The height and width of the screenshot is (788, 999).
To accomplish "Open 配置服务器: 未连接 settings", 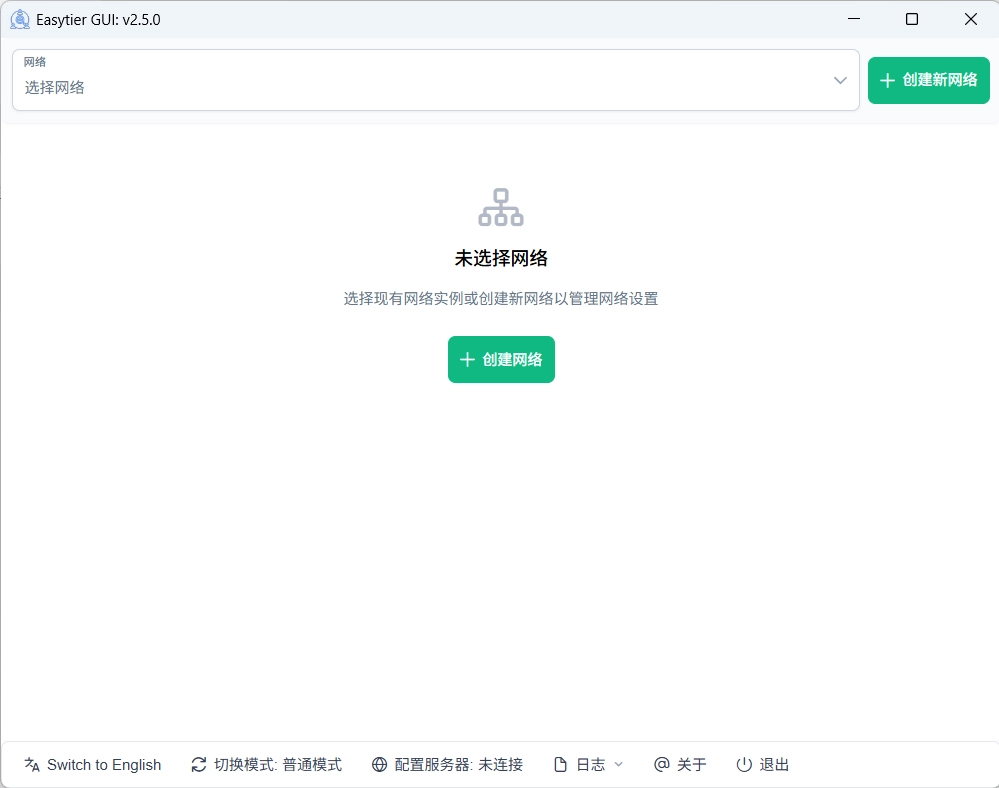I will [x=459, y=765].
